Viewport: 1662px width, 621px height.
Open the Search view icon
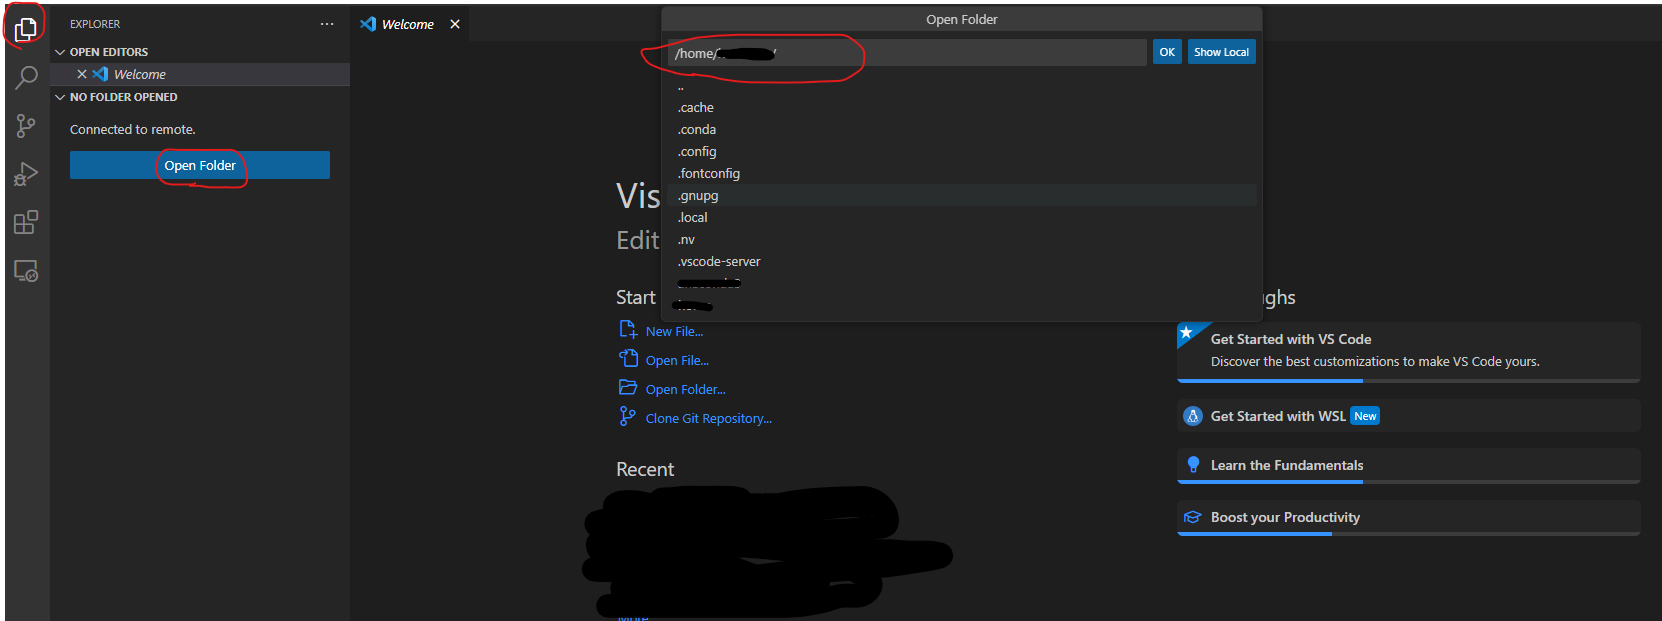pos(26,77)
